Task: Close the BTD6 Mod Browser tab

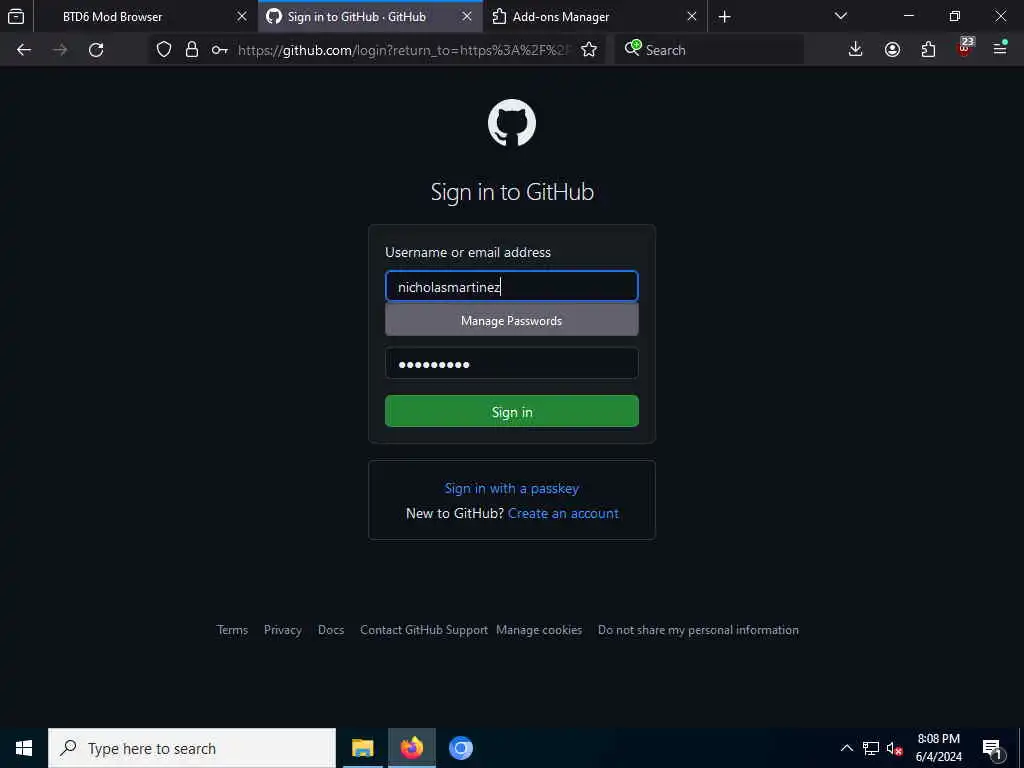Action: (242, 17)
